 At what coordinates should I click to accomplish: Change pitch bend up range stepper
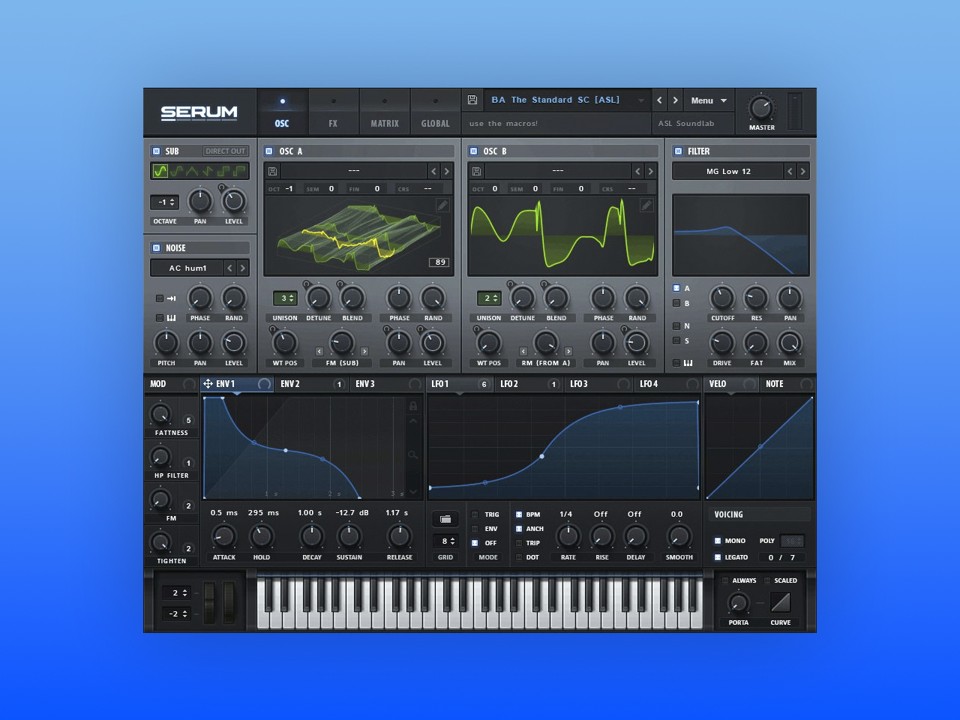pyautogui.click(x=177, y=593)
